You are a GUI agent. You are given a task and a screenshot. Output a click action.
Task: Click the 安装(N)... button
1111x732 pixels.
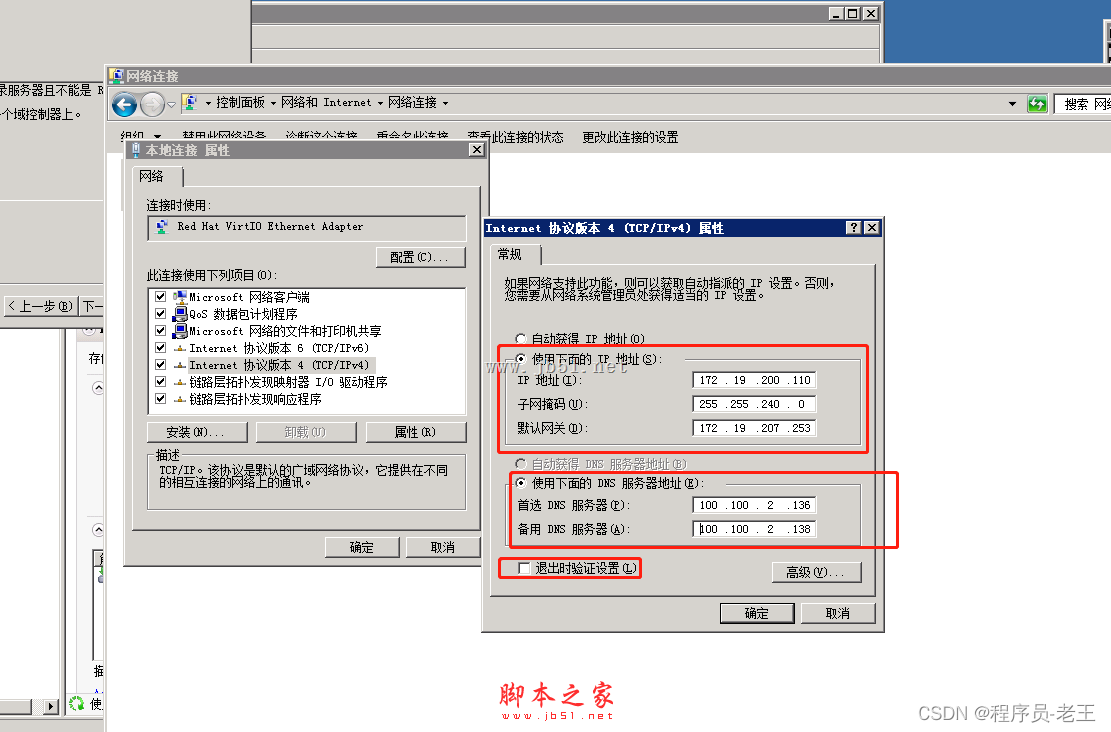pos(197,432)
